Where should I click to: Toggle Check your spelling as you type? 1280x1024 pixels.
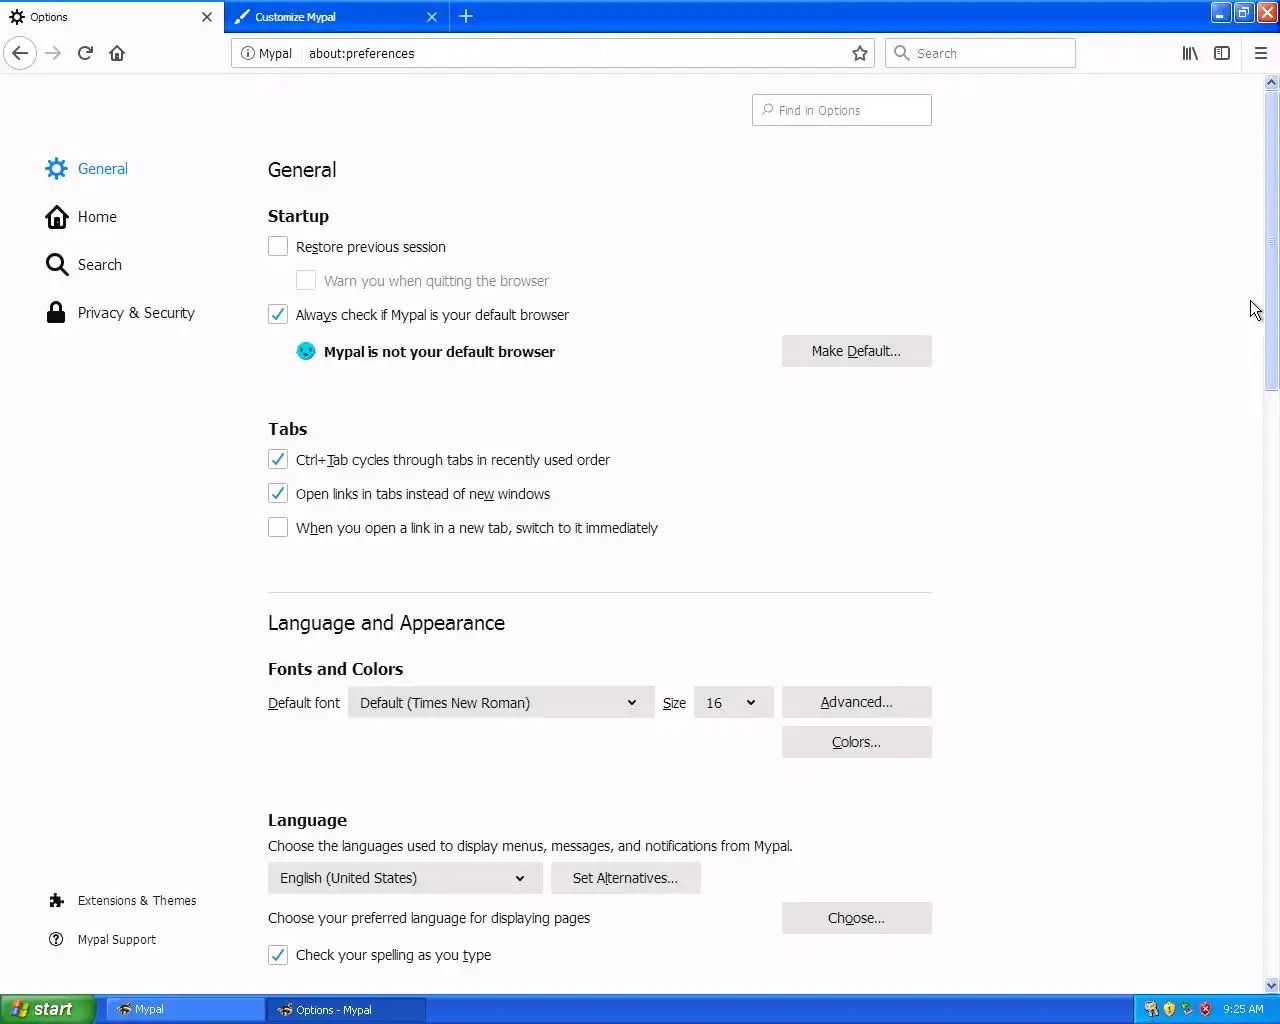click(278, 954)
